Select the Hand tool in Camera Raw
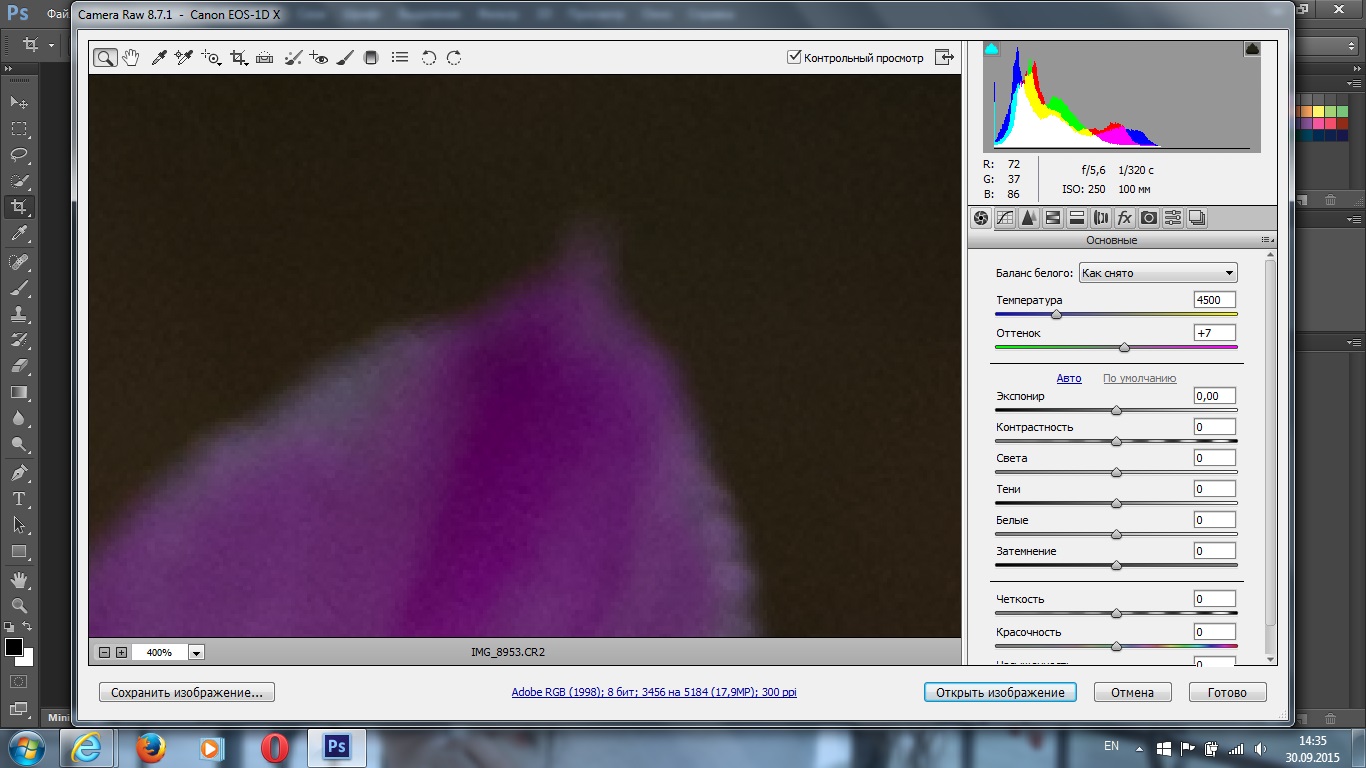The image size is (1366, 768). (x=130, y=58)
